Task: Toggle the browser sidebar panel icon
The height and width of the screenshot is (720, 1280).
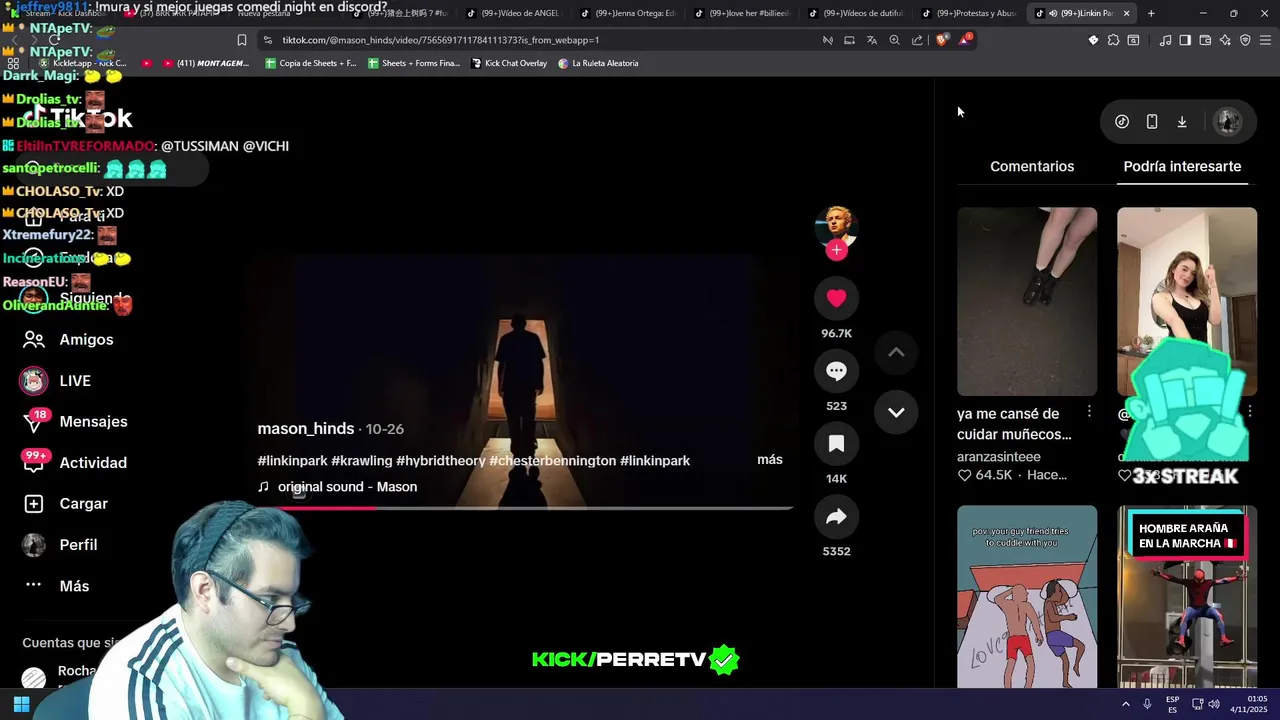Action: click(x=1185, y=40)
